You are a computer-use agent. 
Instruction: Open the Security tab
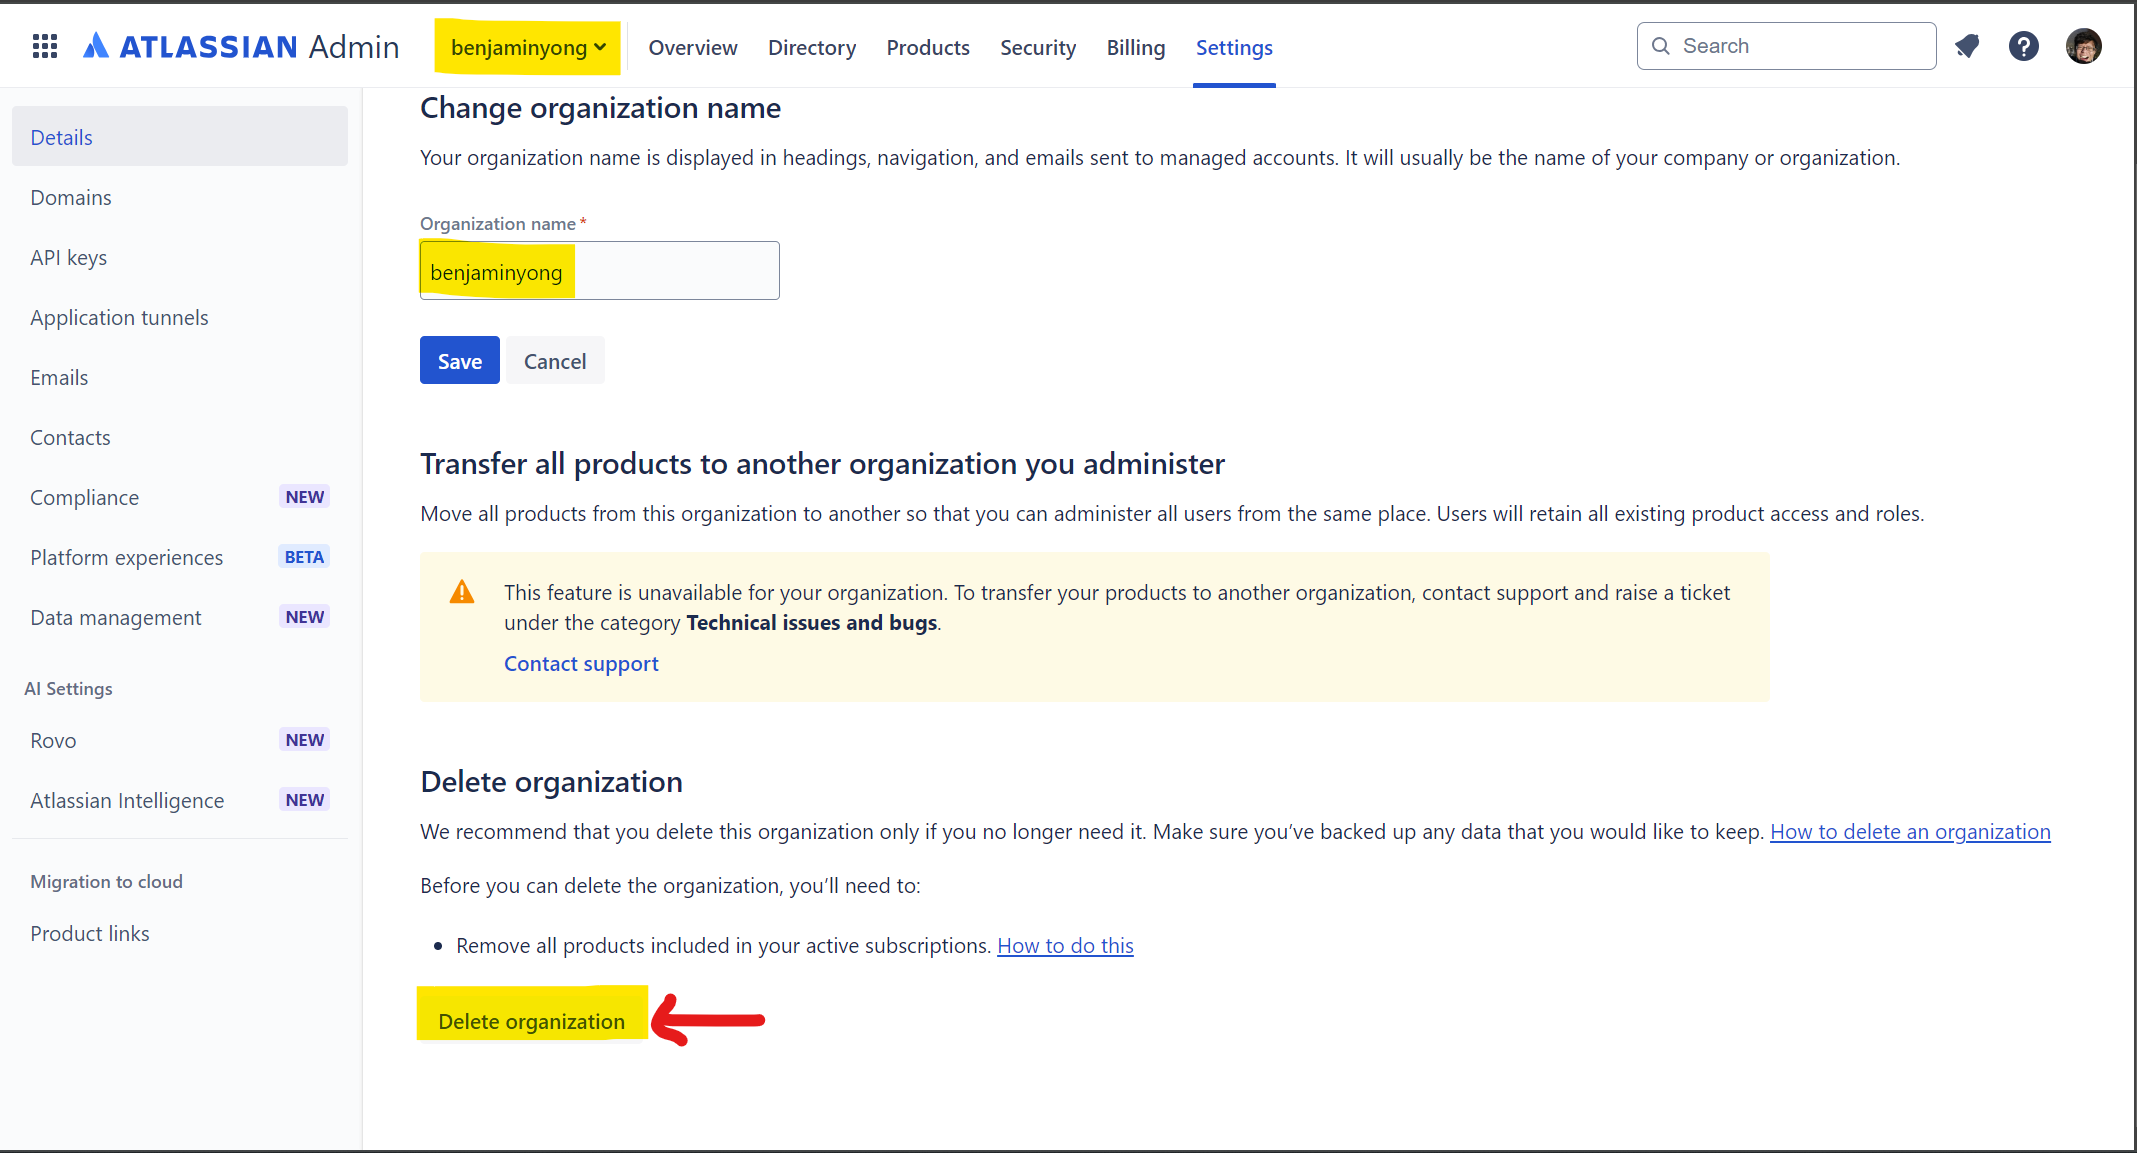1038,47
